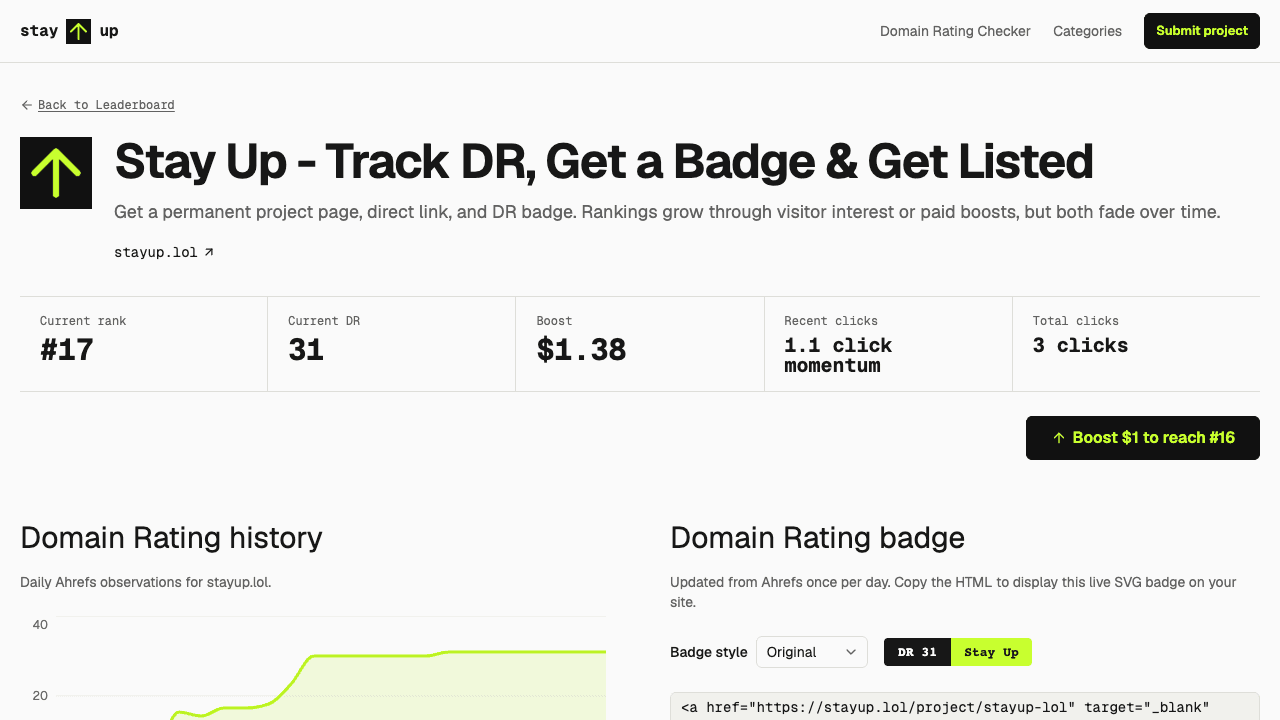
Task: Click the stay text in header logo
Action: 39,31
